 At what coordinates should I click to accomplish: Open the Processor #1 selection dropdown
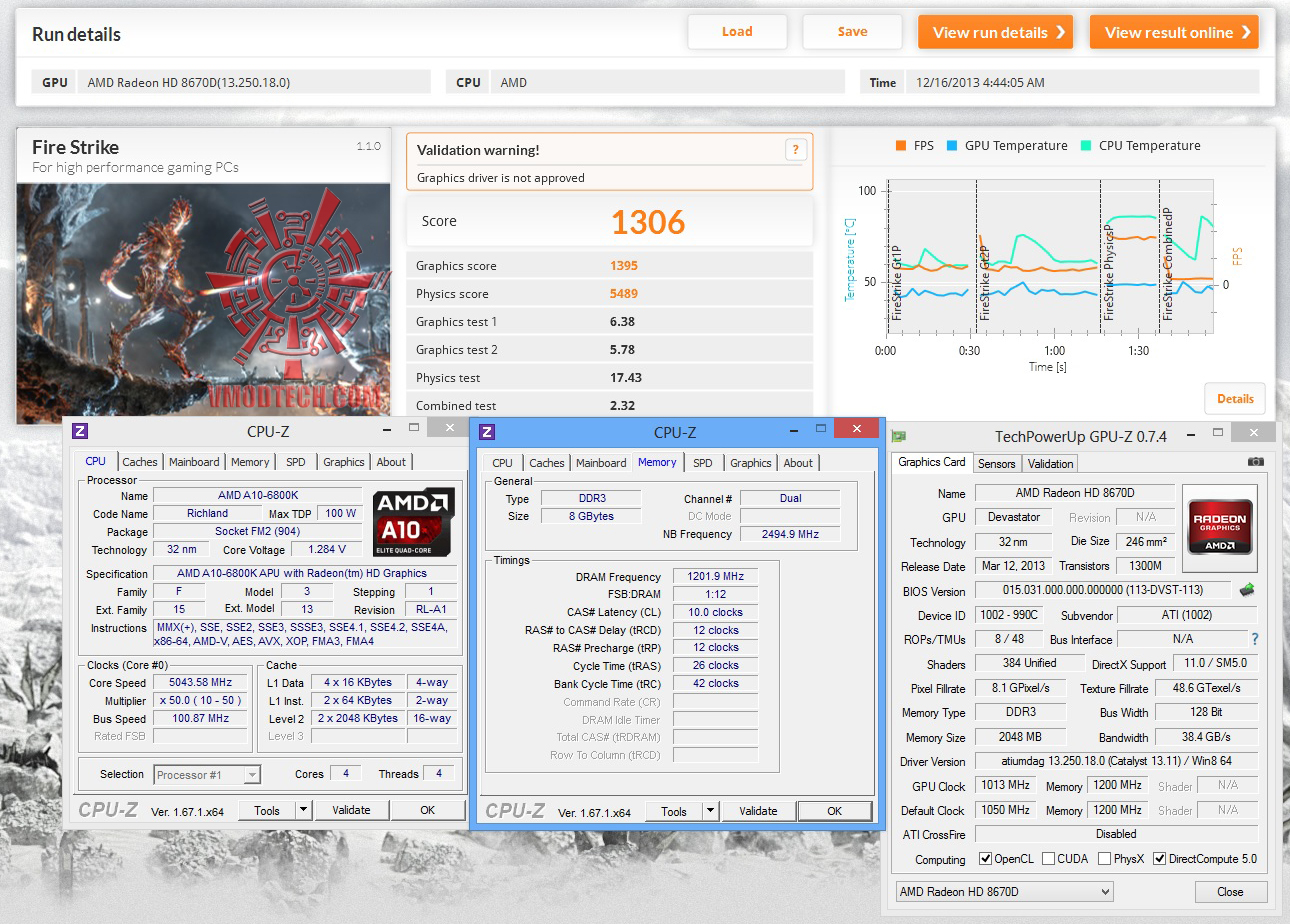[x=207, y=775]
